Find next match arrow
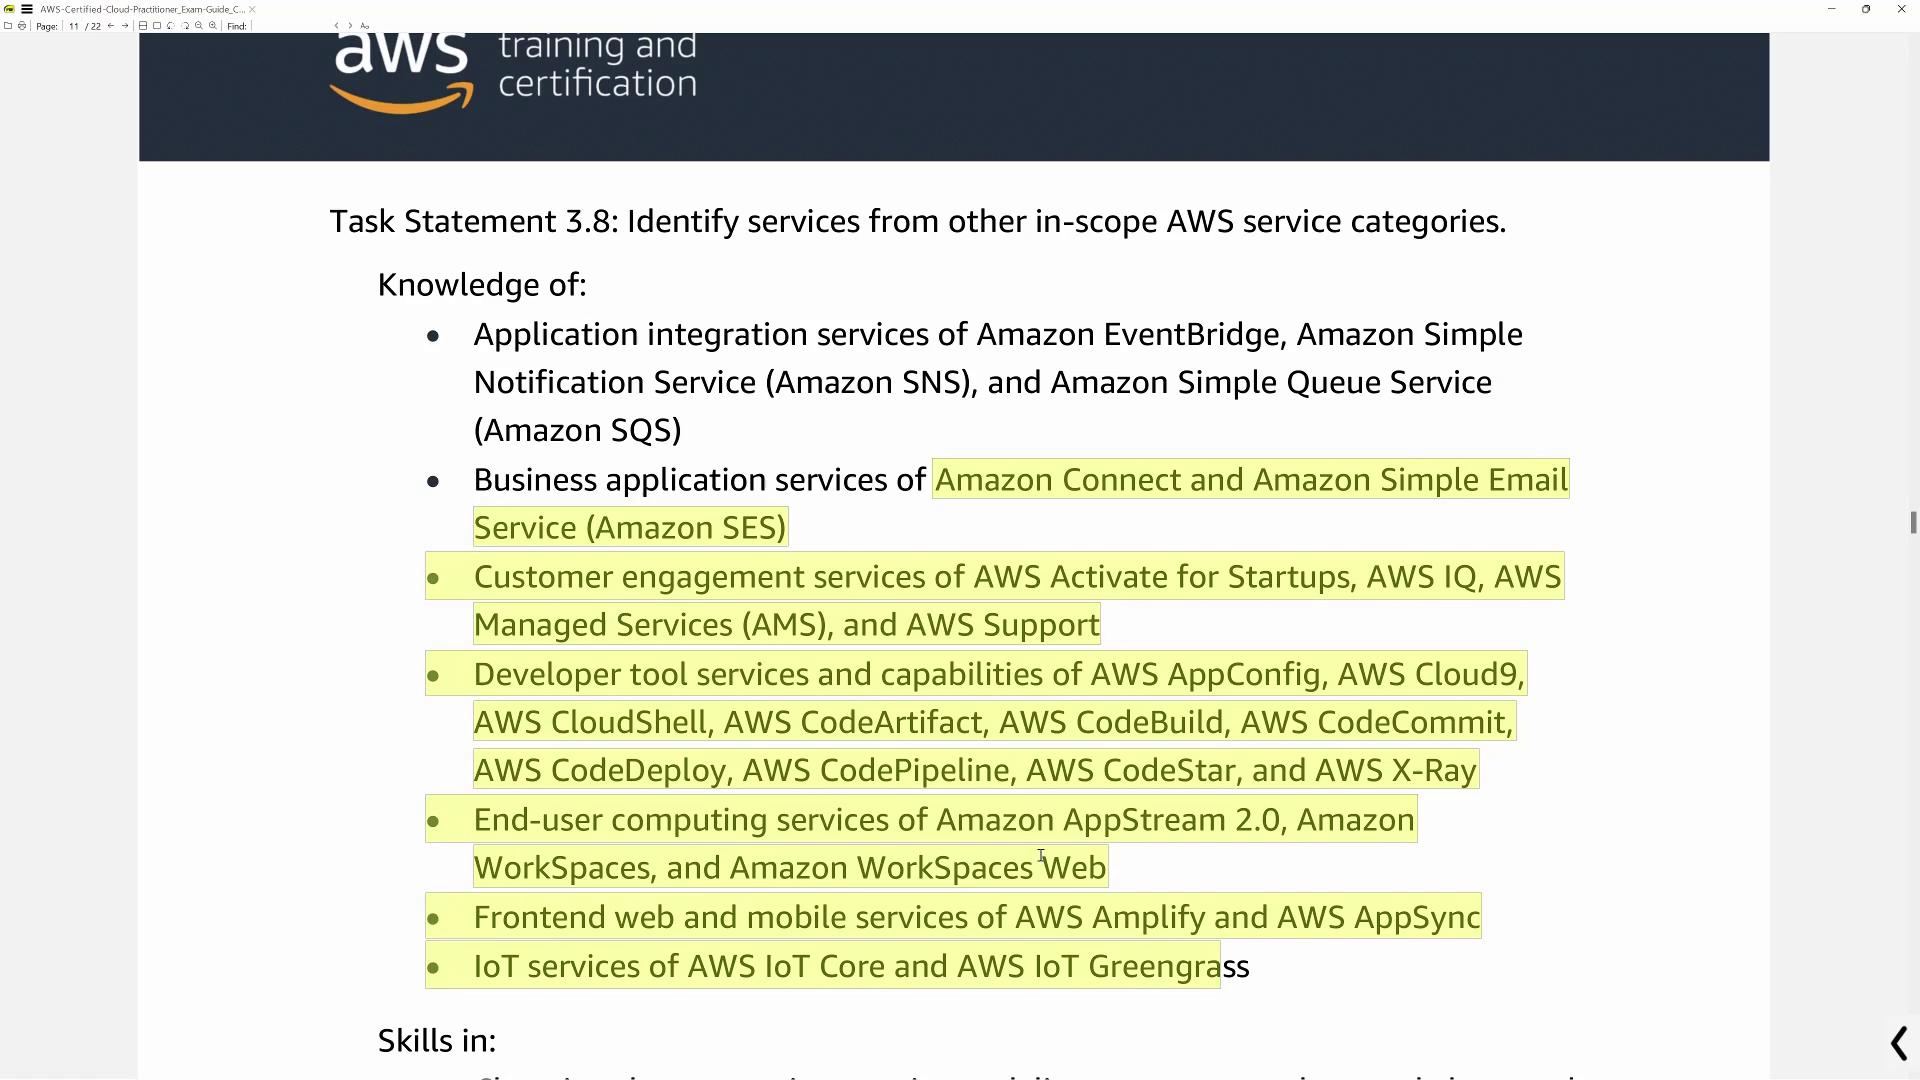Viewport: 1920px width, 1080px height. (x=350, y=26)
